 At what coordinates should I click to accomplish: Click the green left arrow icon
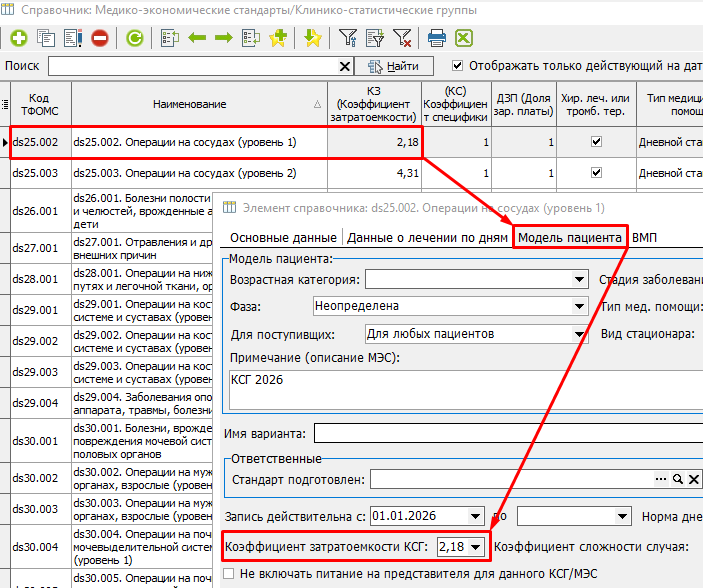(x=197, y=39)
